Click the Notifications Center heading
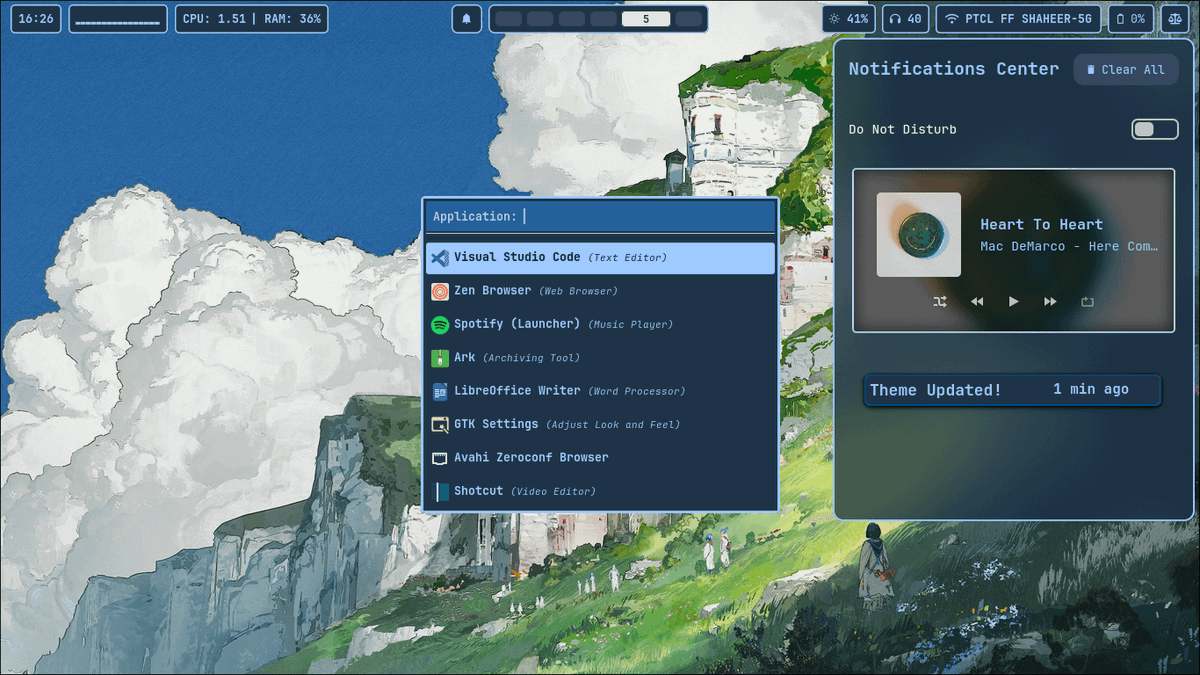 (954, 69)
